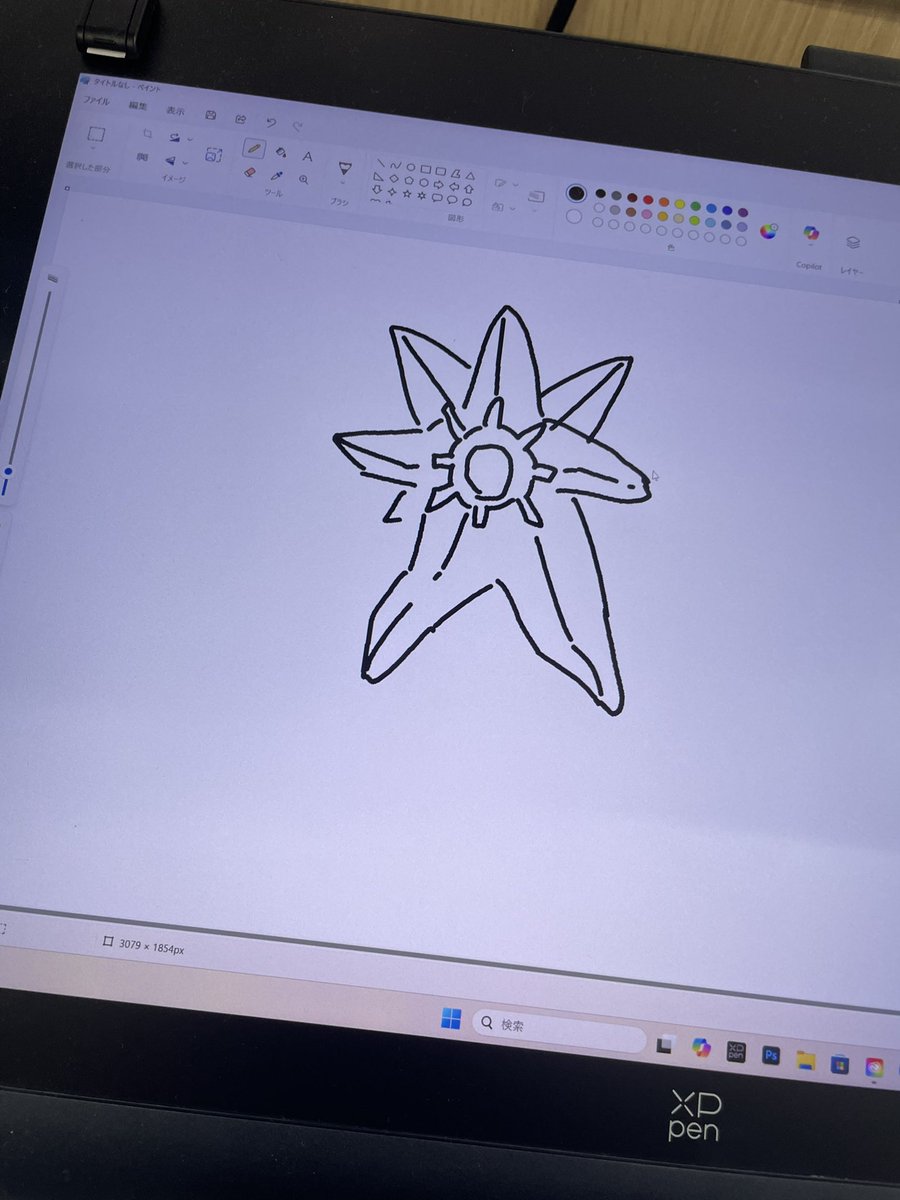Click the Crop image icon
This screenshot has height=1200, width=900.
pyautogui.click(x=147, y=133)
